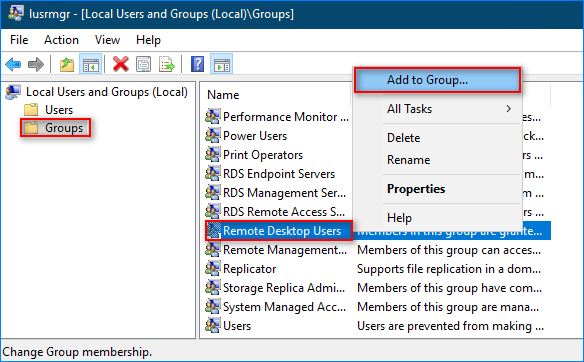Image resolution: width=584 pixels, height=362 pixels.
Task: Click the RDS Remote Access Servers group icon
Action: tap(213, 212)
